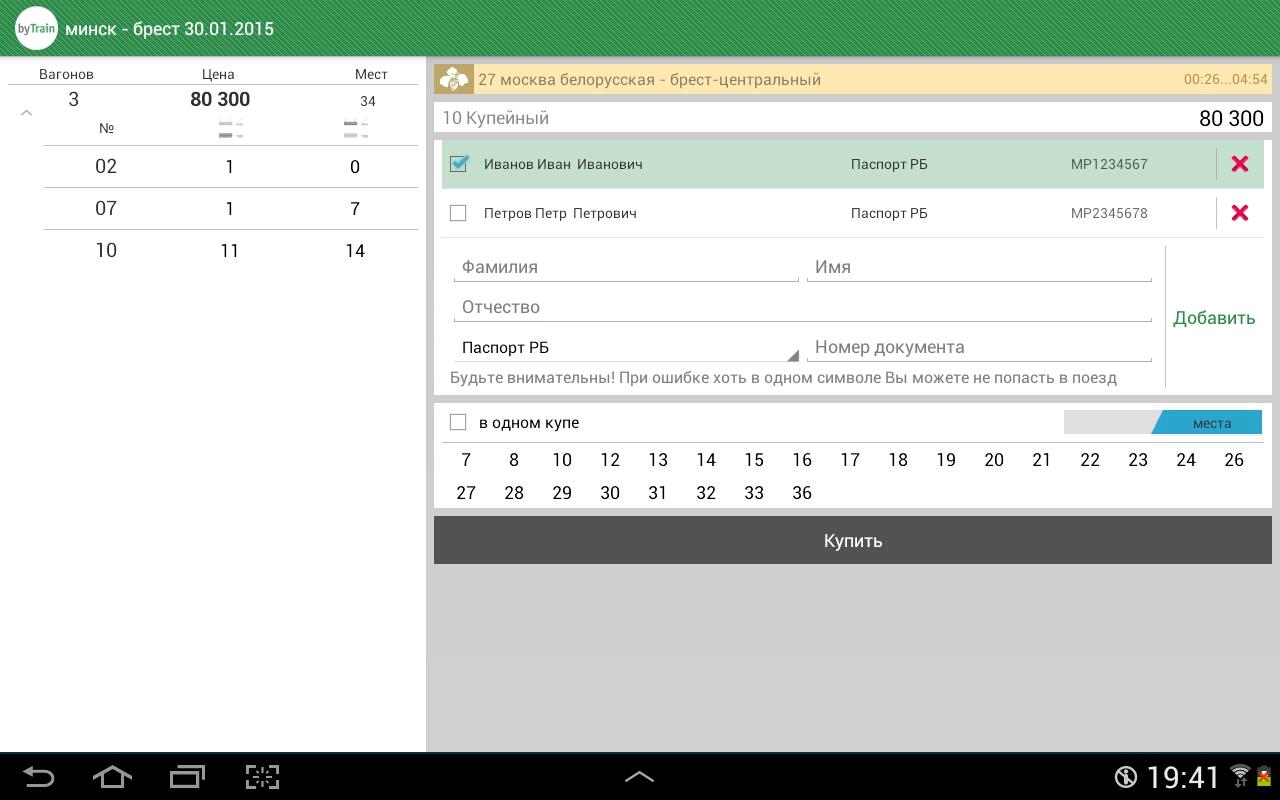Tap the Купить button
1280x800 pixels.
pyautogui.click(x=853, y=540)
